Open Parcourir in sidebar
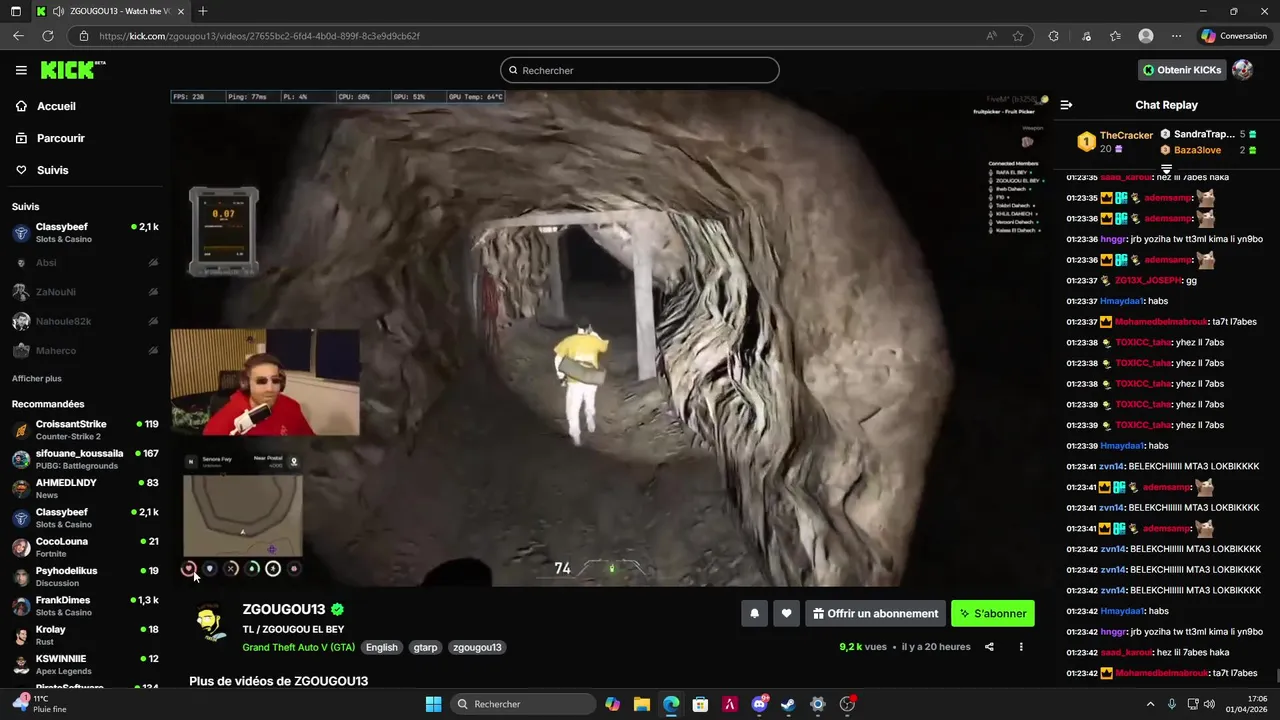The width and height of the screenshot is (1280, 720). click(x=85, y=138)
